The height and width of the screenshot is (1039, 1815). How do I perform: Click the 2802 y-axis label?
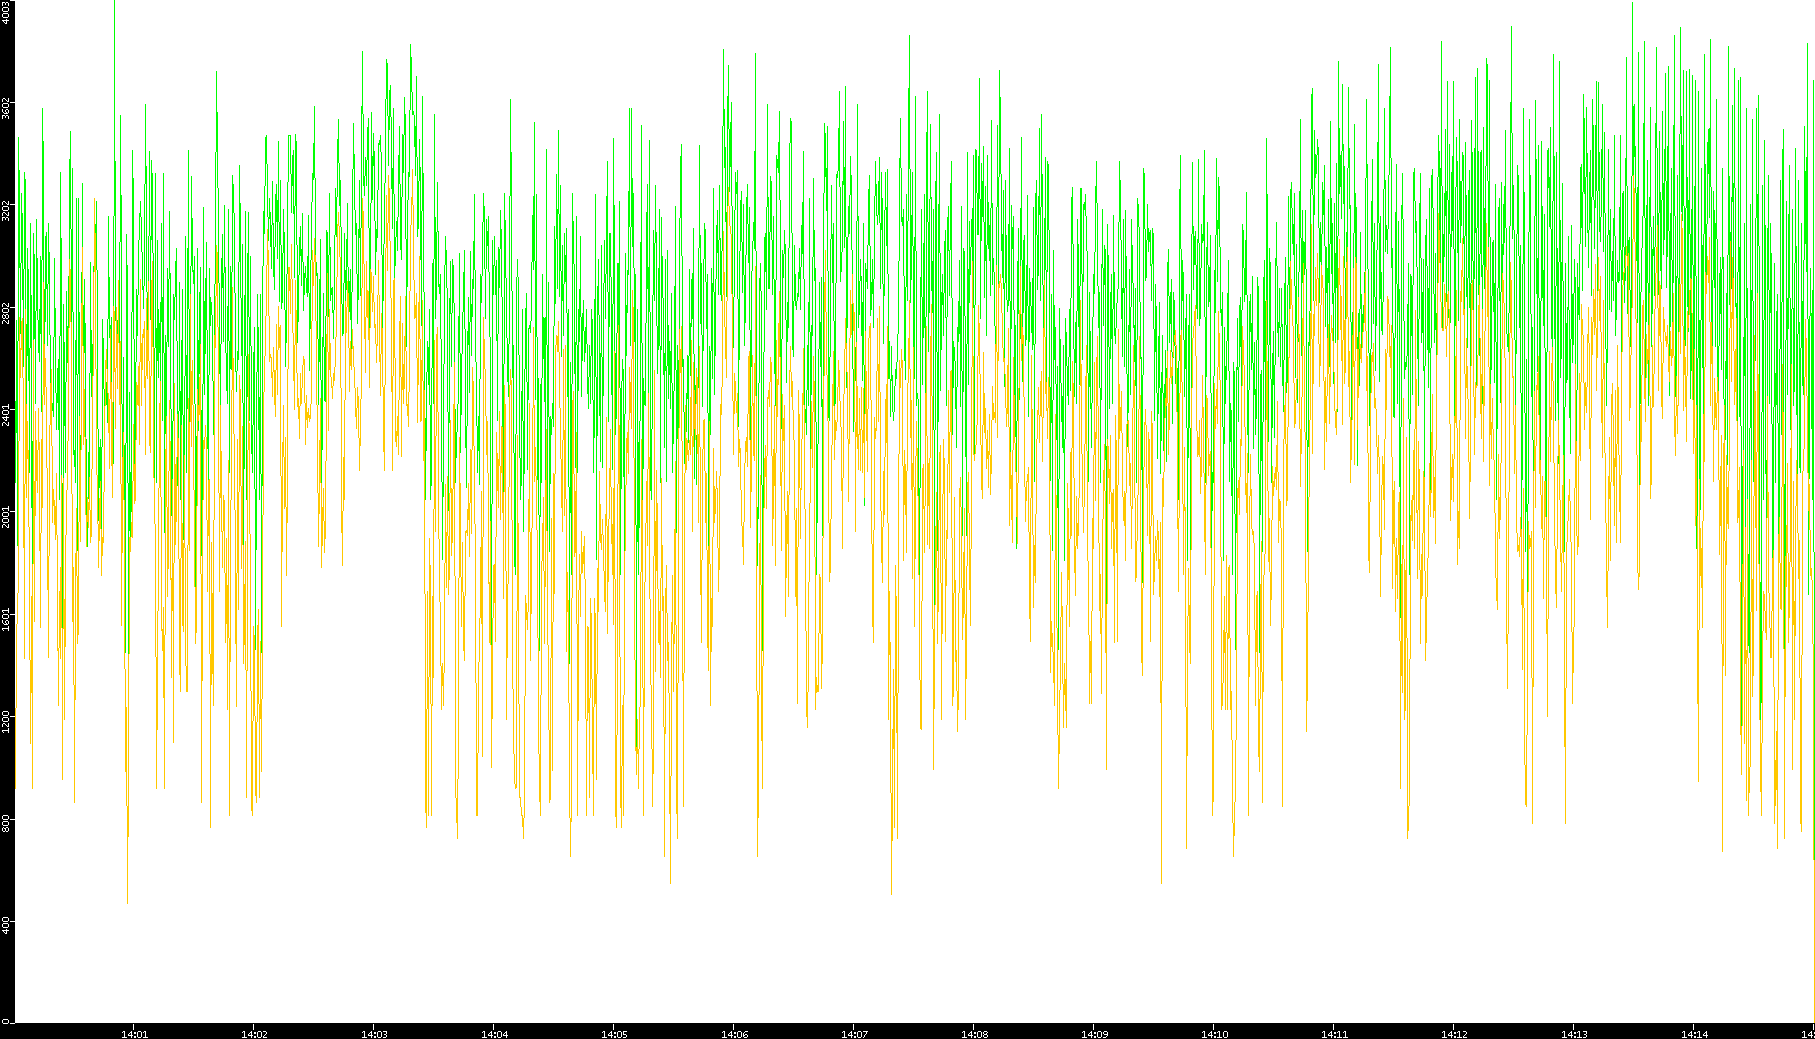[x=7, y=312]
